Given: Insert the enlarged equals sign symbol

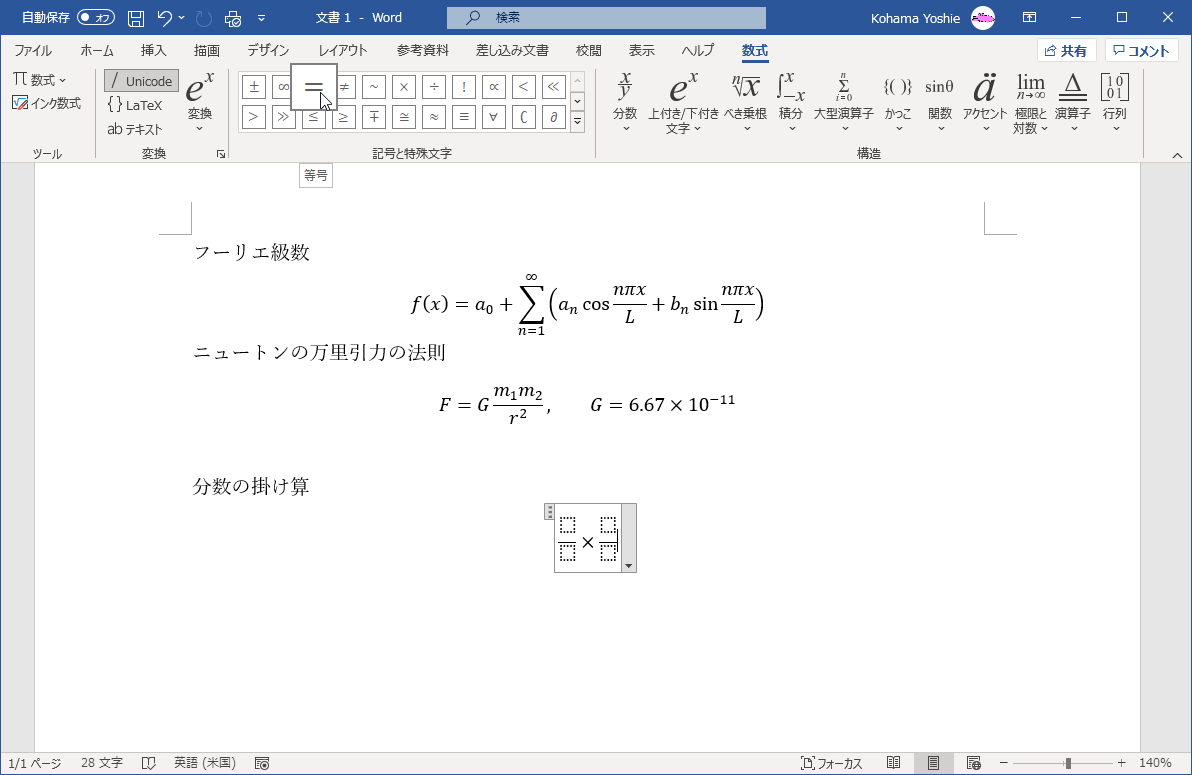Looking at the screenshot, I should [314, 87].
